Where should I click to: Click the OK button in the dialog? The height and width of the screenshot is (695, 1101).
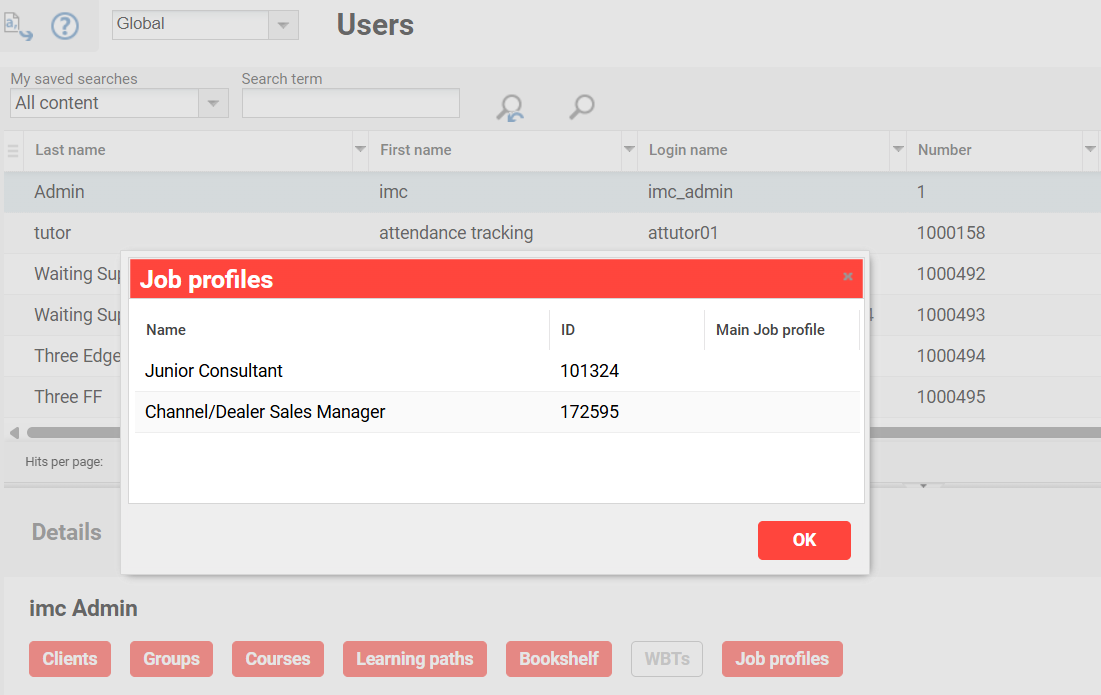804,540
